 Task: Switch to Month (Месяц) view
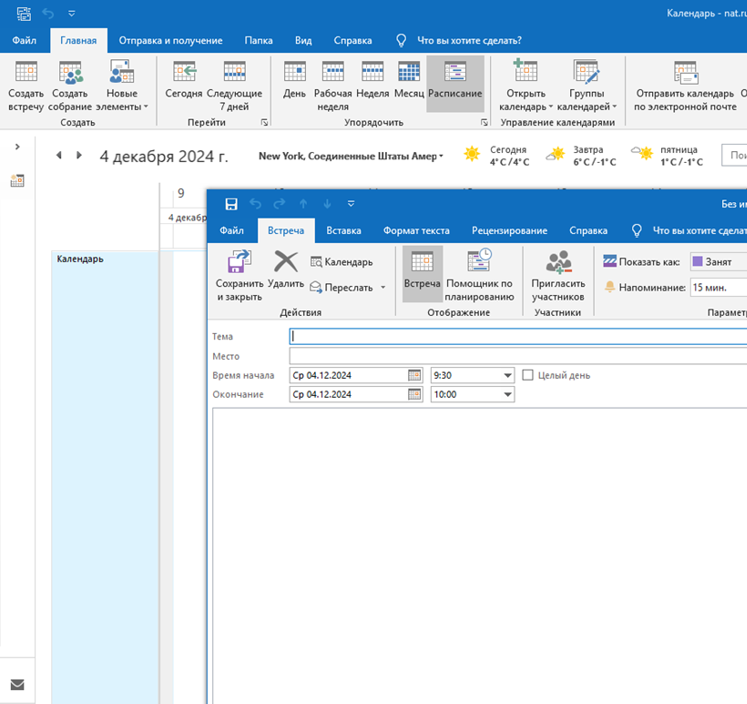point(409,80)
